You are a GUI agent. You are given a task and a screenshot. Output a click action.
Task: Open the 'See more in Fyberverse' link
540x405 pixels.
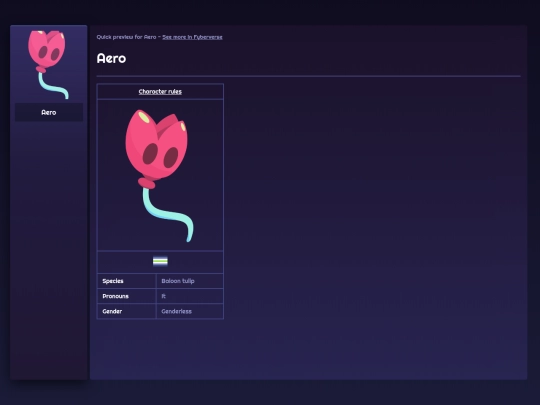pyautogui.click(x=192, y=37)
